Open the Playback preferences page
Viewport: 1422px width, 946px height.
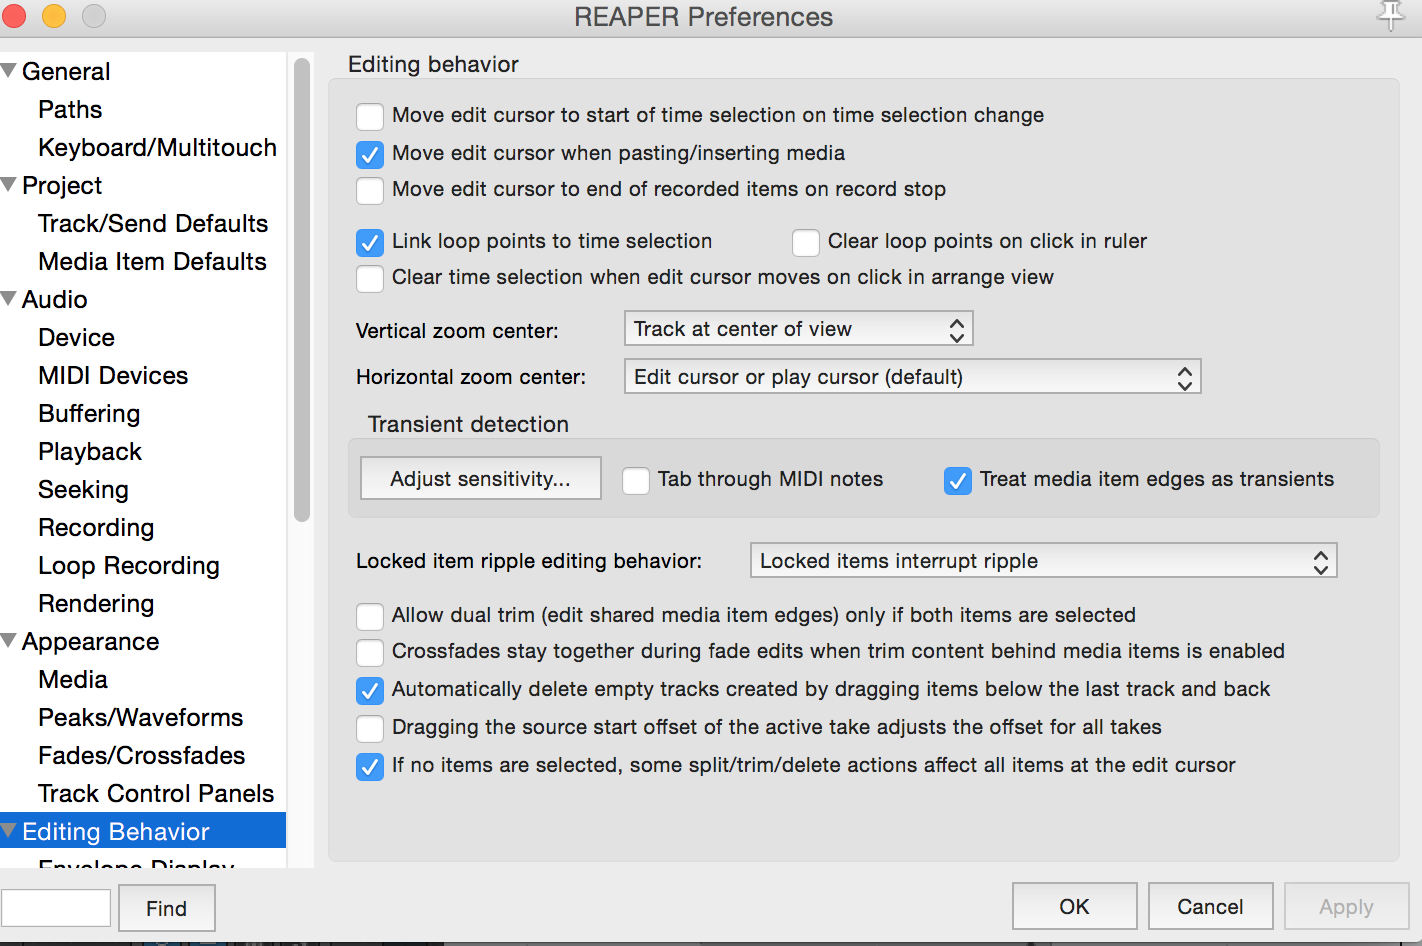point(90,452)
